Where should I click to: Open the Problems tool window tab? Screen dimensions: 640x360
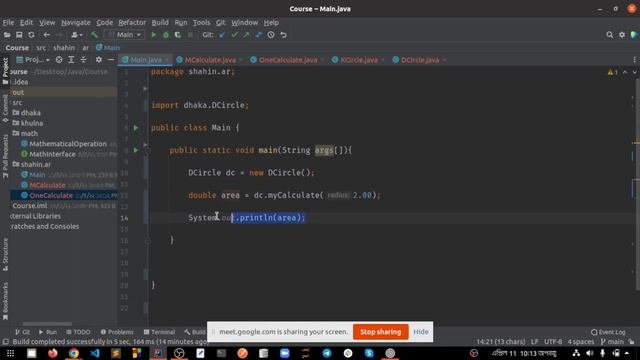click(x=117, y=332)
